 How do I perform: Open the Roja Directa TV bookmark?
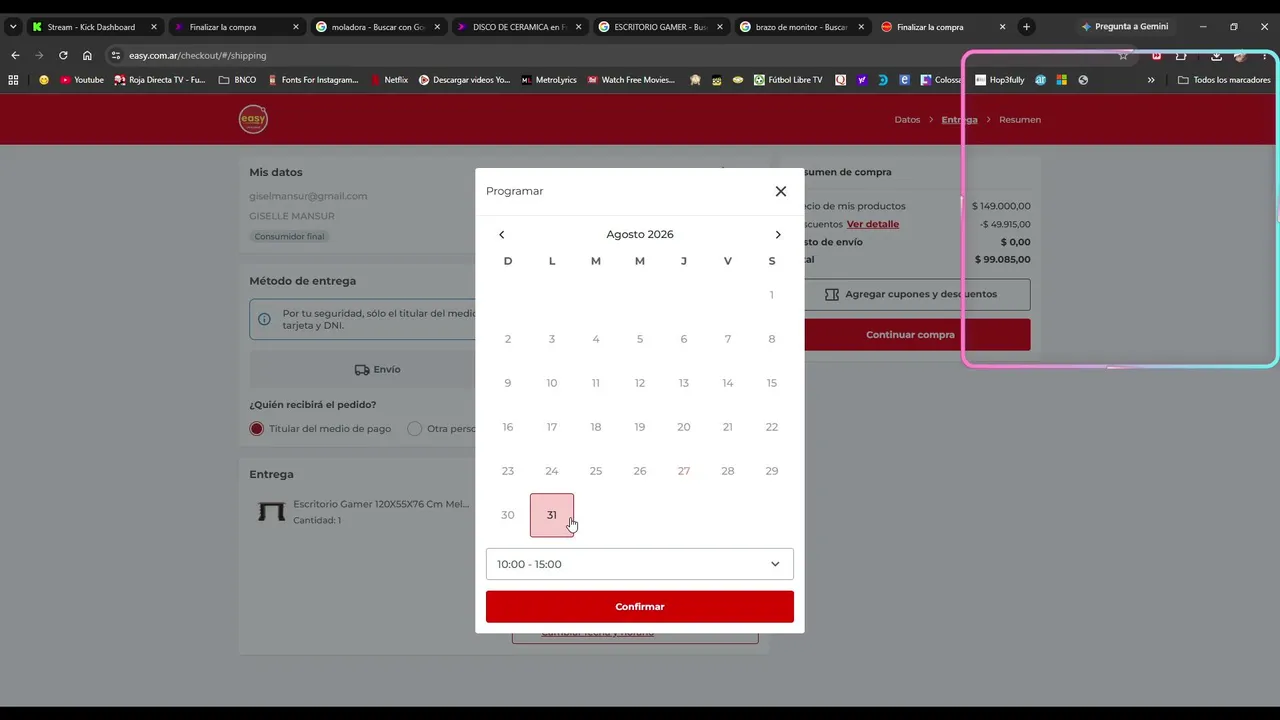[160, 80]
